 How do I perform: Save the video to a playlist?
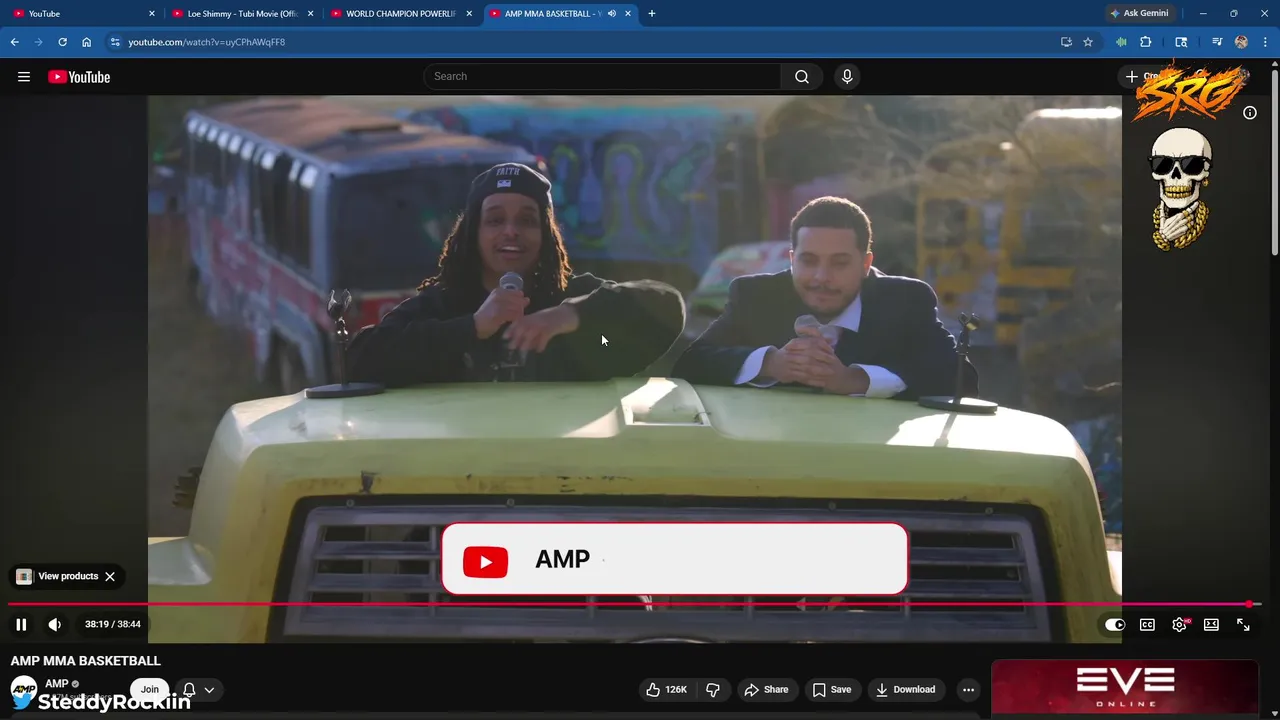832,690
